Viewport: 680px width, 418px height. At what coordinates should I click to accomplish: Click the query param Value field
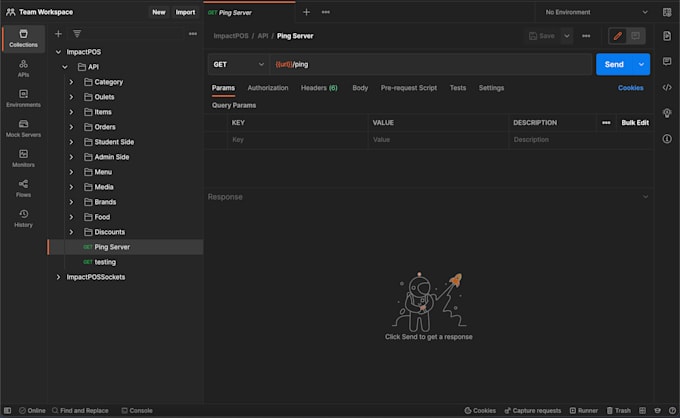coord(438,140)
